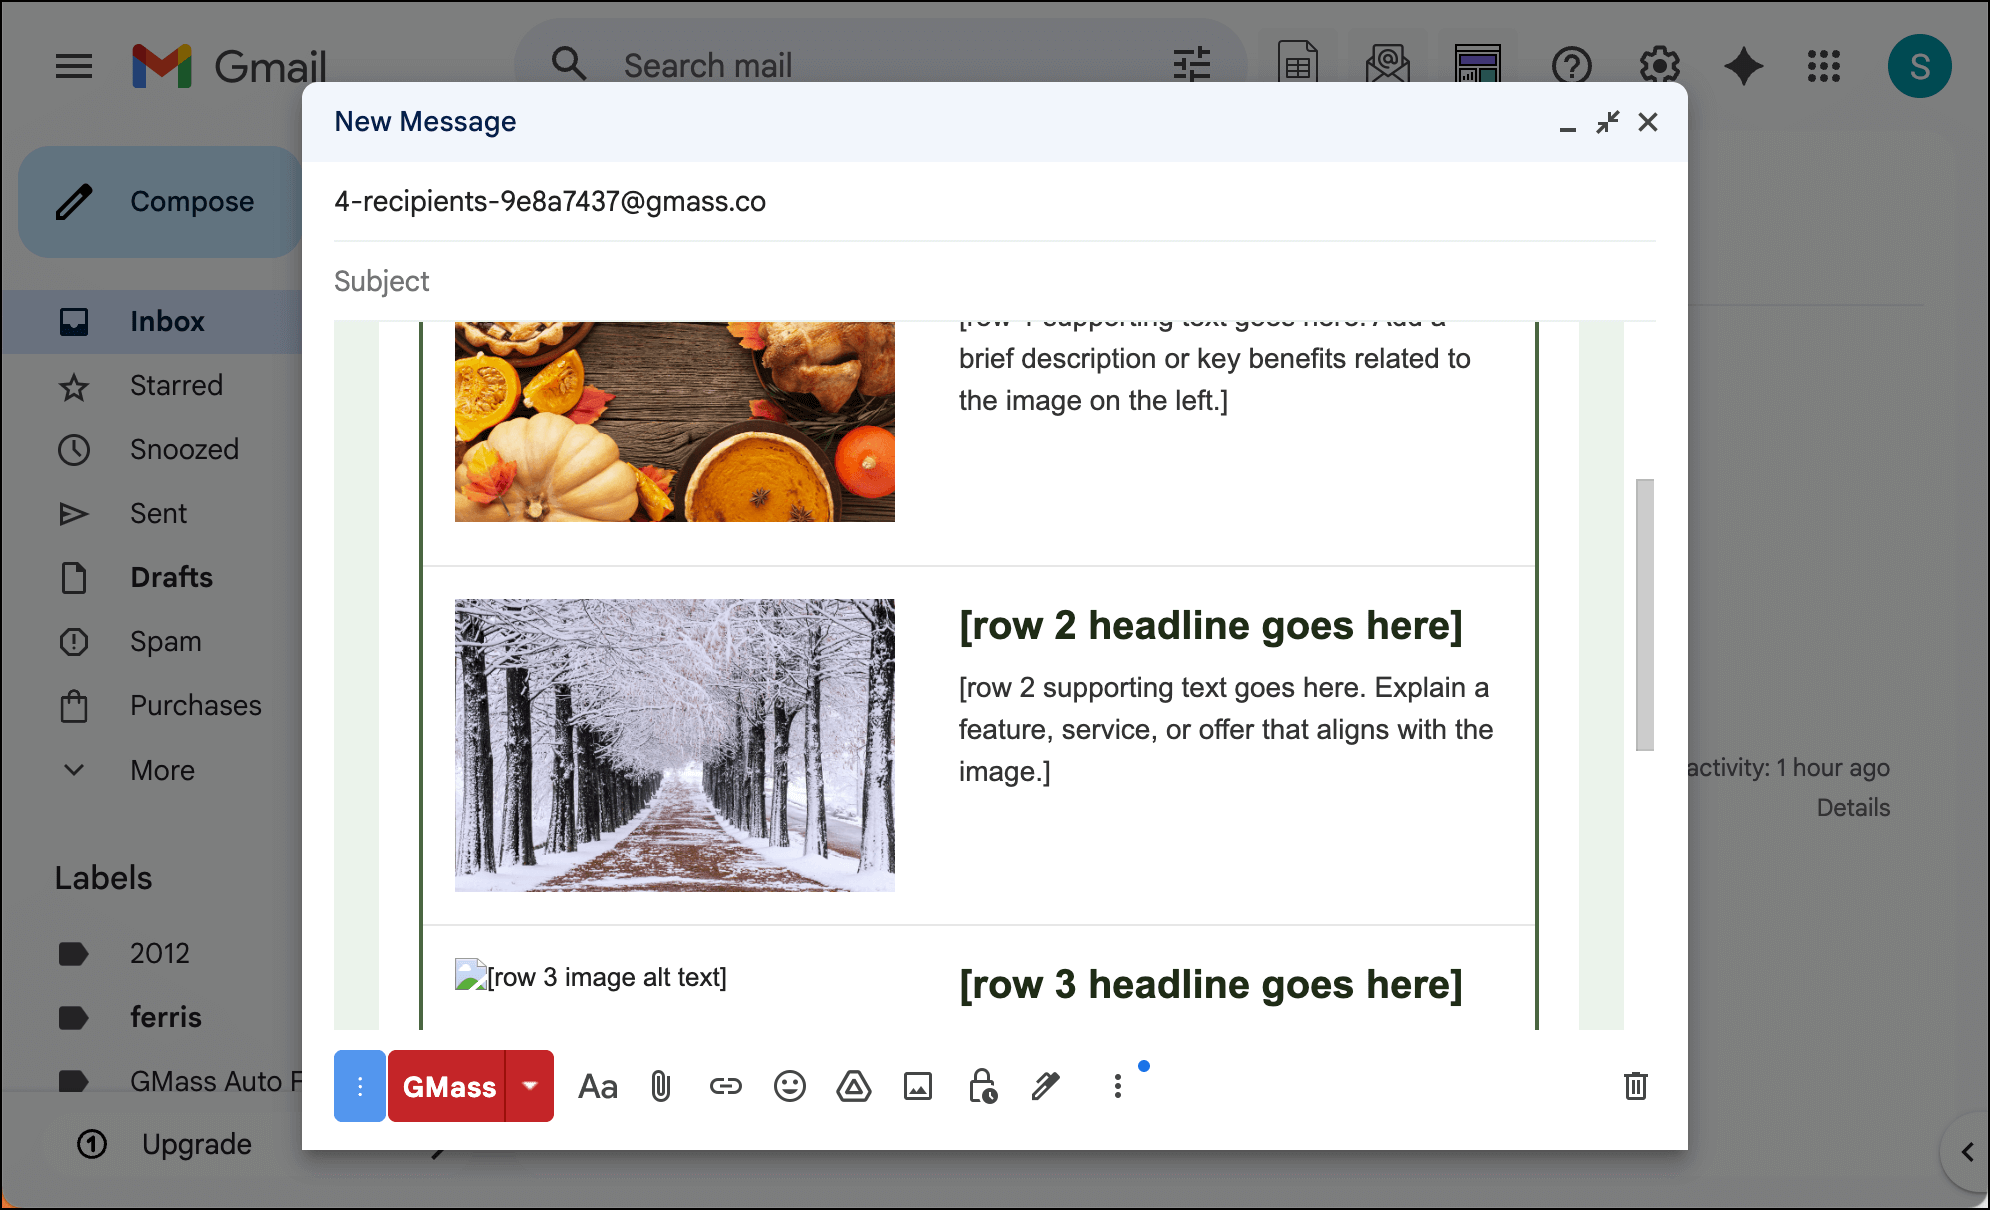Expand the More sidebar section
The height and width of the screenshot is (1210, 1990).
click(x=162, y=770)
